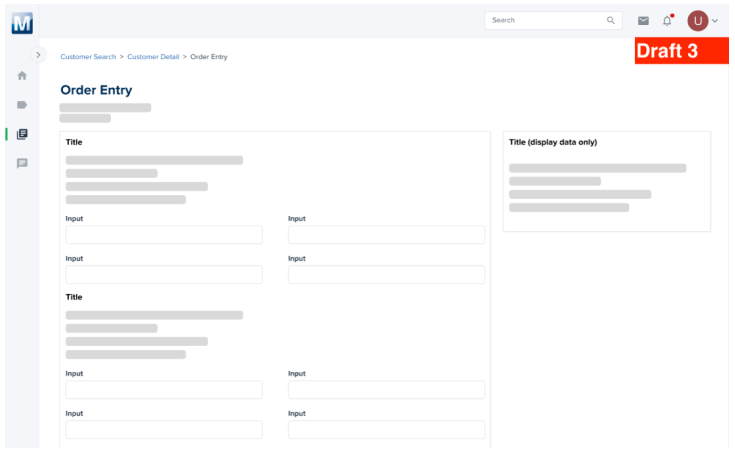Open the chat messages sidebar icon
This screenshot has width=735, height=453.
click(22, 163)
